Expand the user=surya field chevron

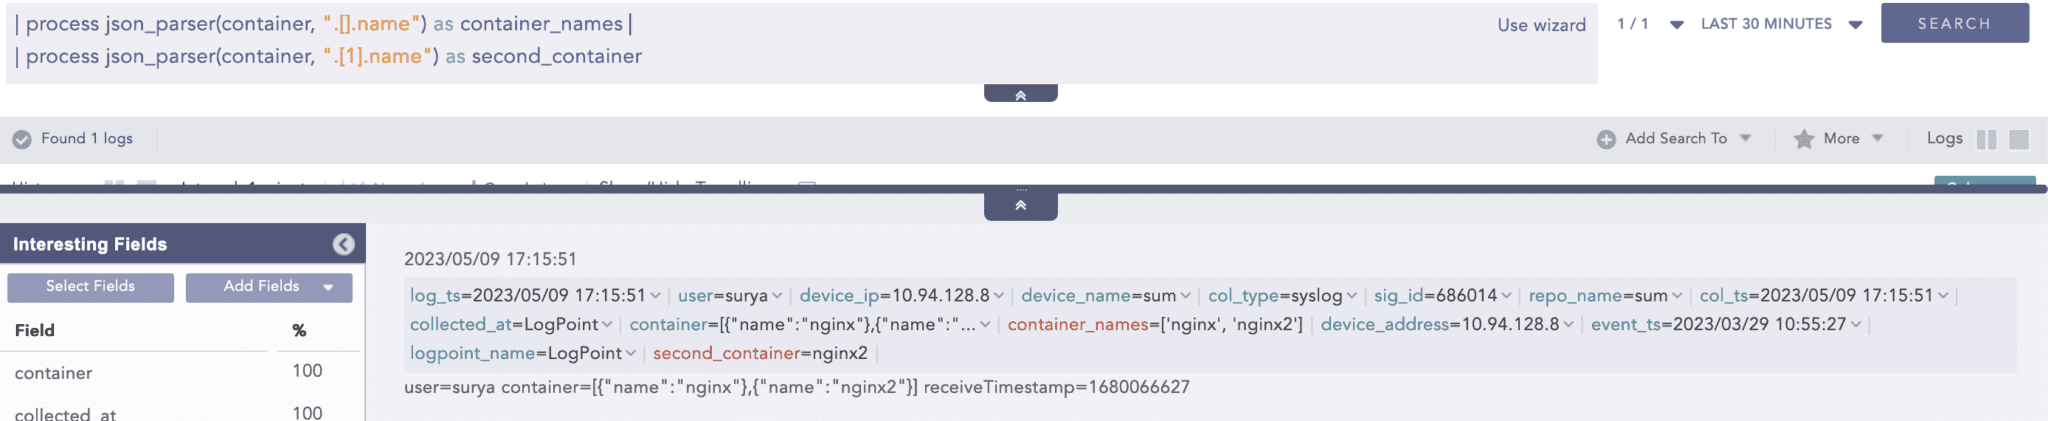pos(777,296)
